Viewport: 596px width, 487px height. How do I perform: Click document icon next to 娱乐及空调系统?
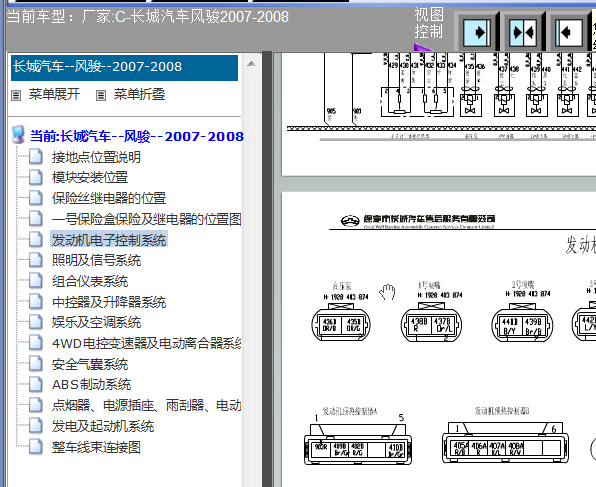click(x=36, y=322)
